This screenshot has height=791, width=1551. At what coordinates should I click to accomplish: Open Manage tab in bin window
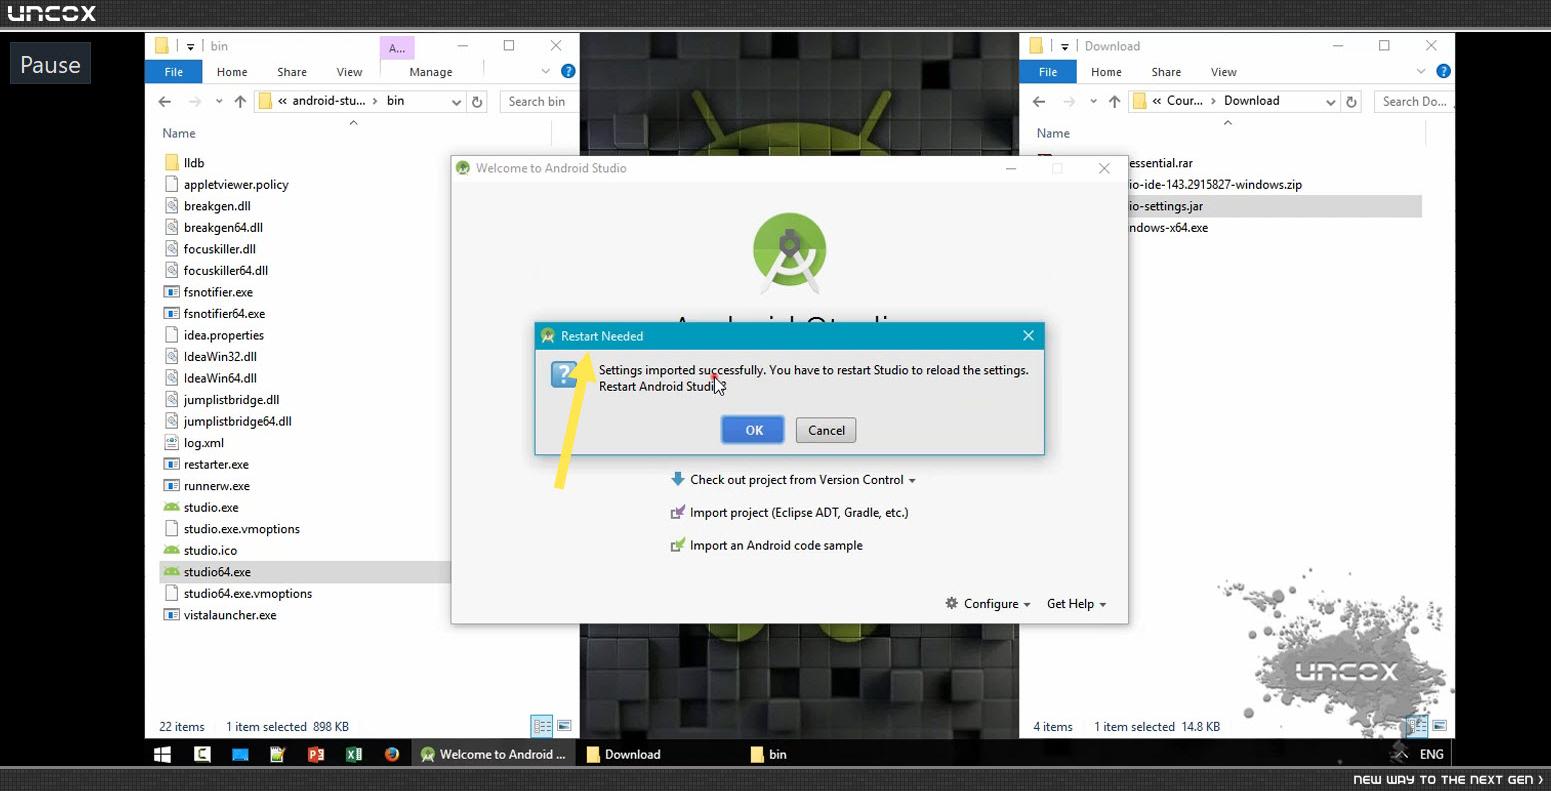coord(431,72)
